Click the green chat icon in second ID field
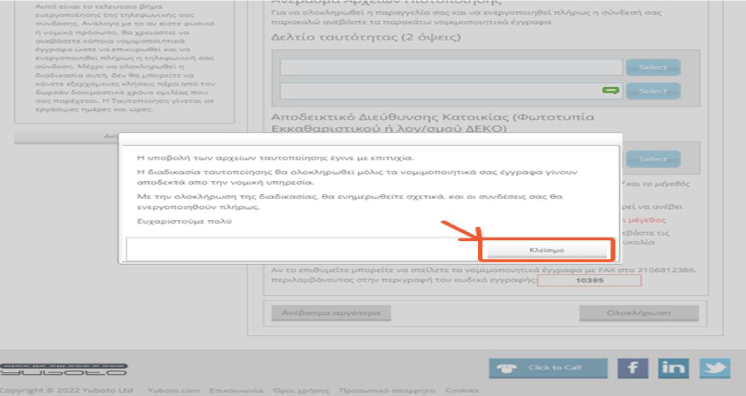The image size is (746, 396). click(x=610, y=90)
